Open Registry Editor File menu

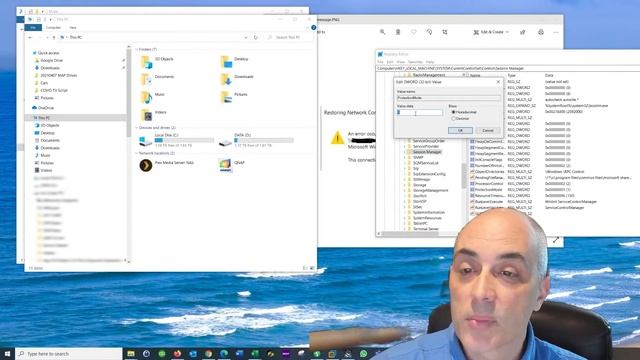pos(380,62)
